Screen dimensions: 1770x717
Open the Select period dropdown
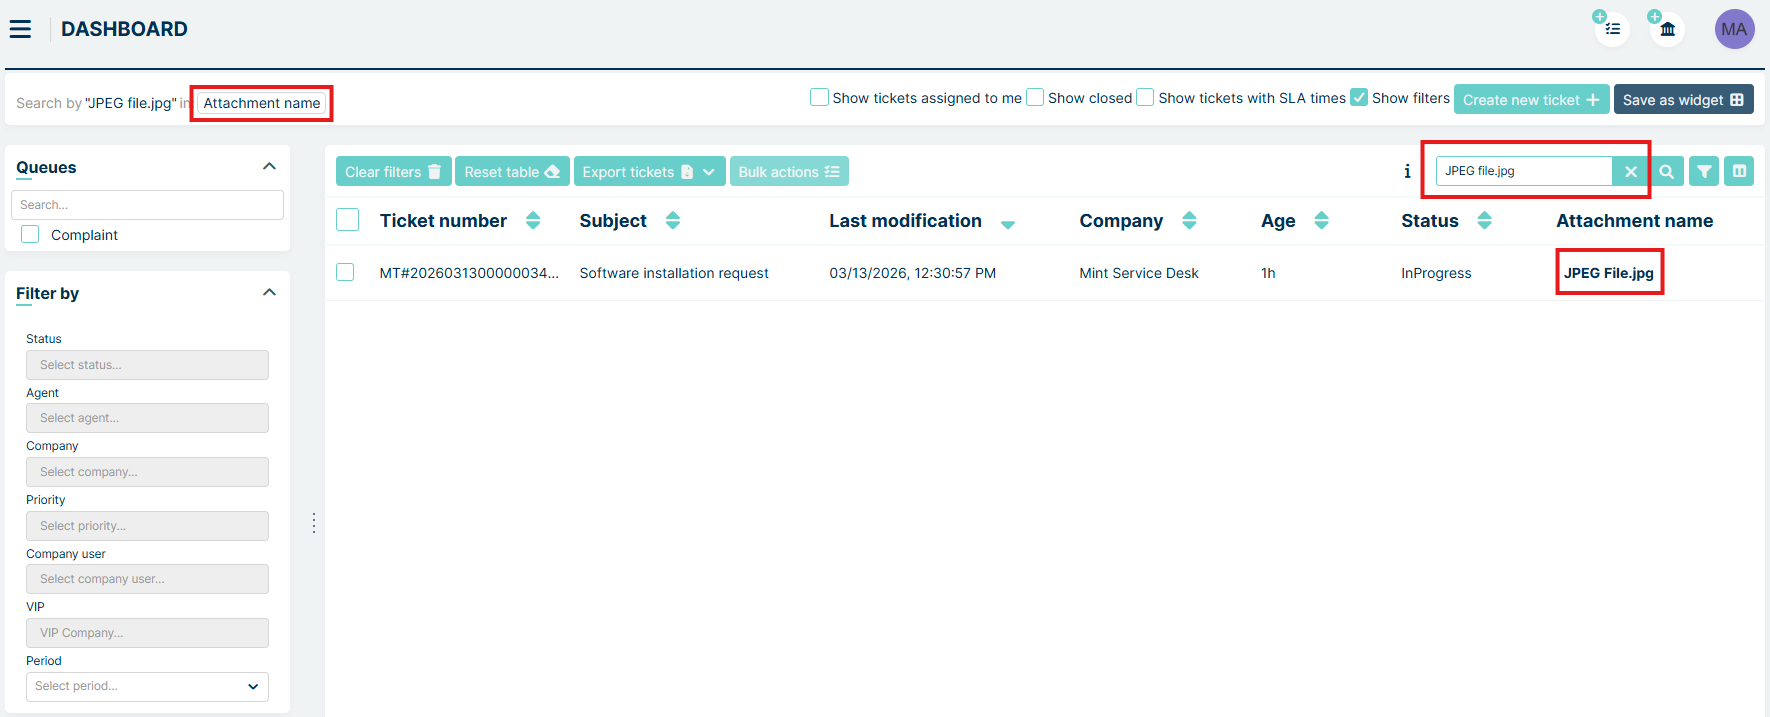[x=147, y=686]
